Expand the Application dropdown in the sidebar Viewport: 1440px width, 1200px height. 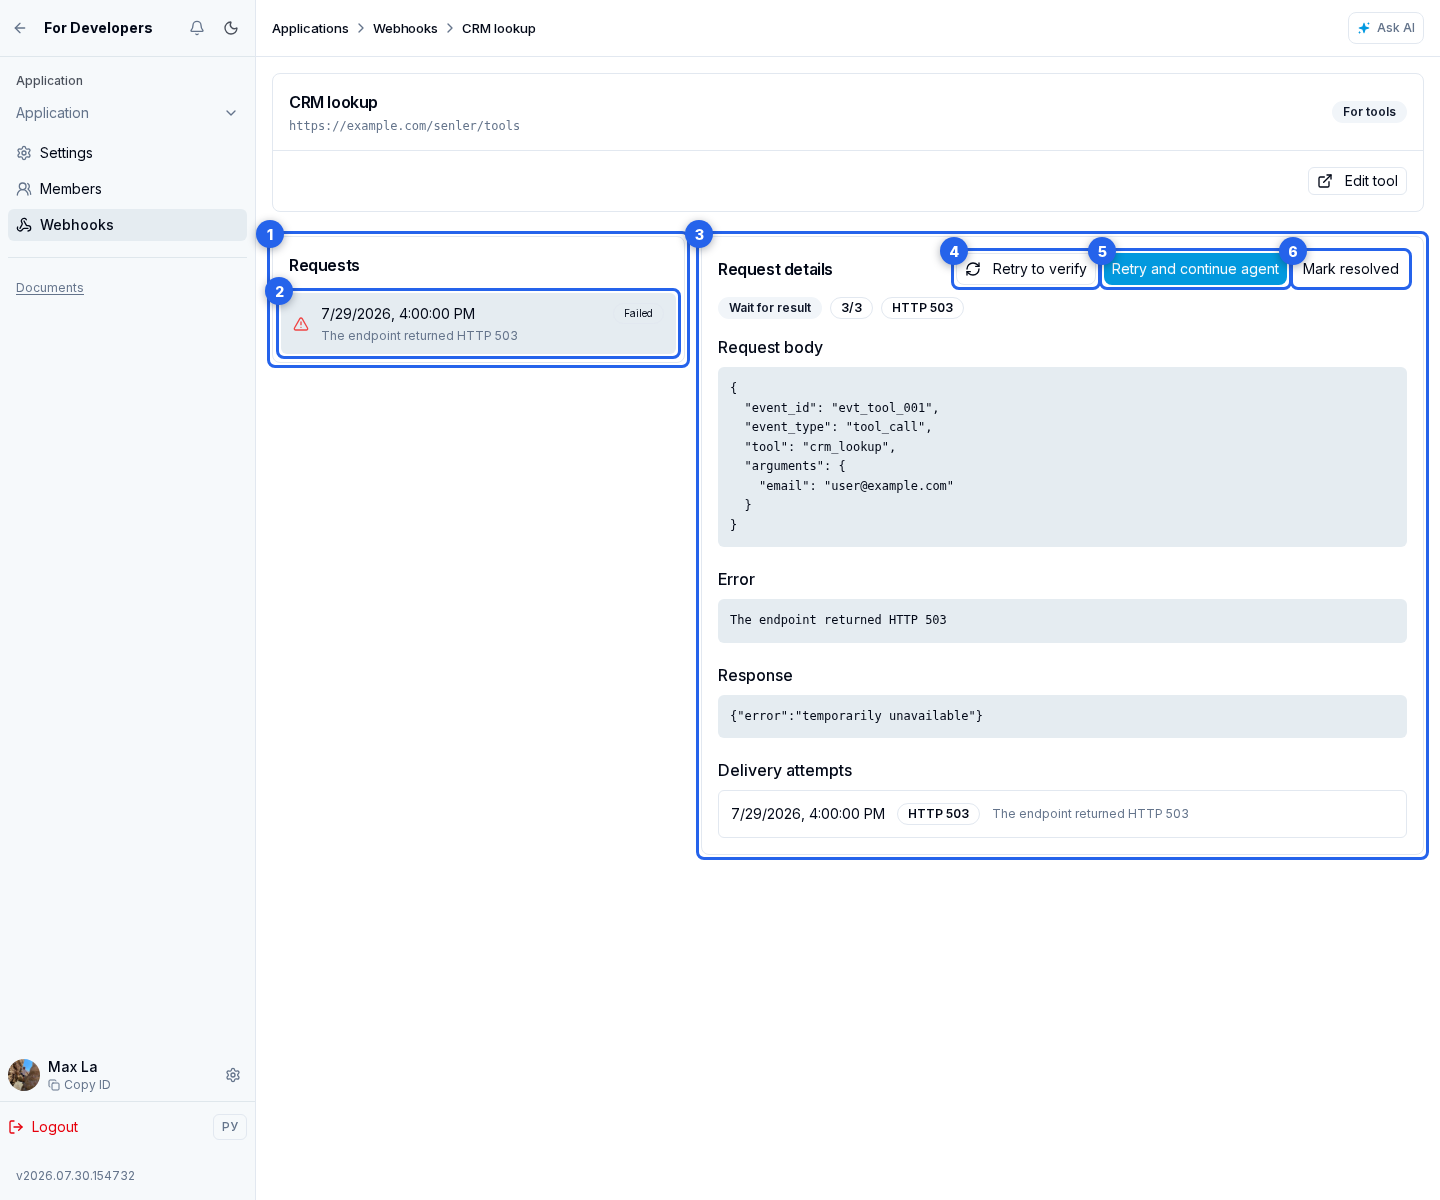[x=127, y=113]
